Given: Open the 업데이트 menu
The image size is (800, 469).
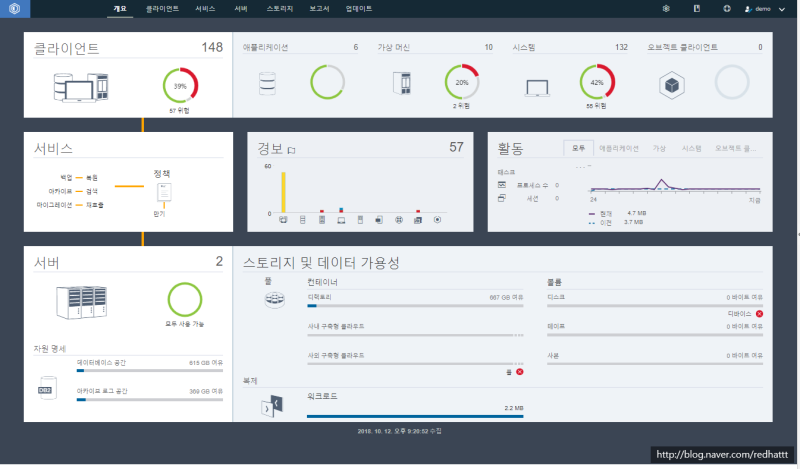Looking at the screenshot, I should point(359,9).
